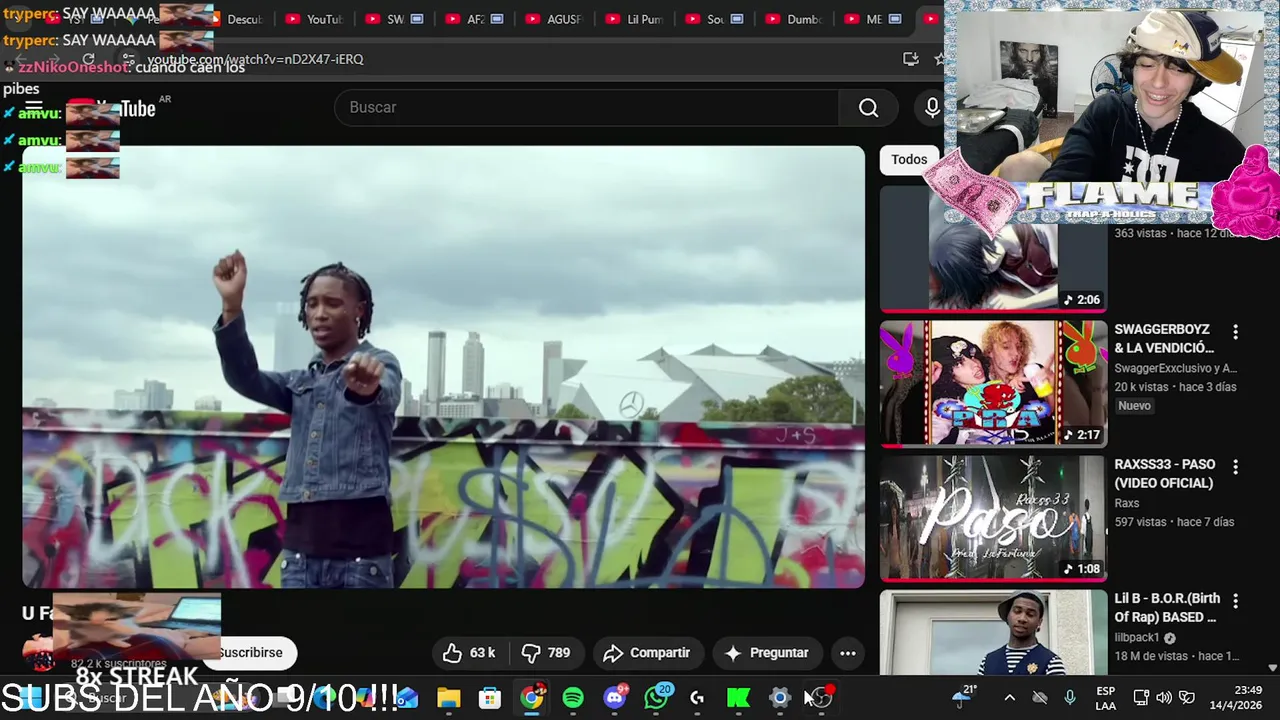Switch to the Sou browser tab
Image resolution: width=1280 pixels, height=720 pixels.
[x=713, y=19]
